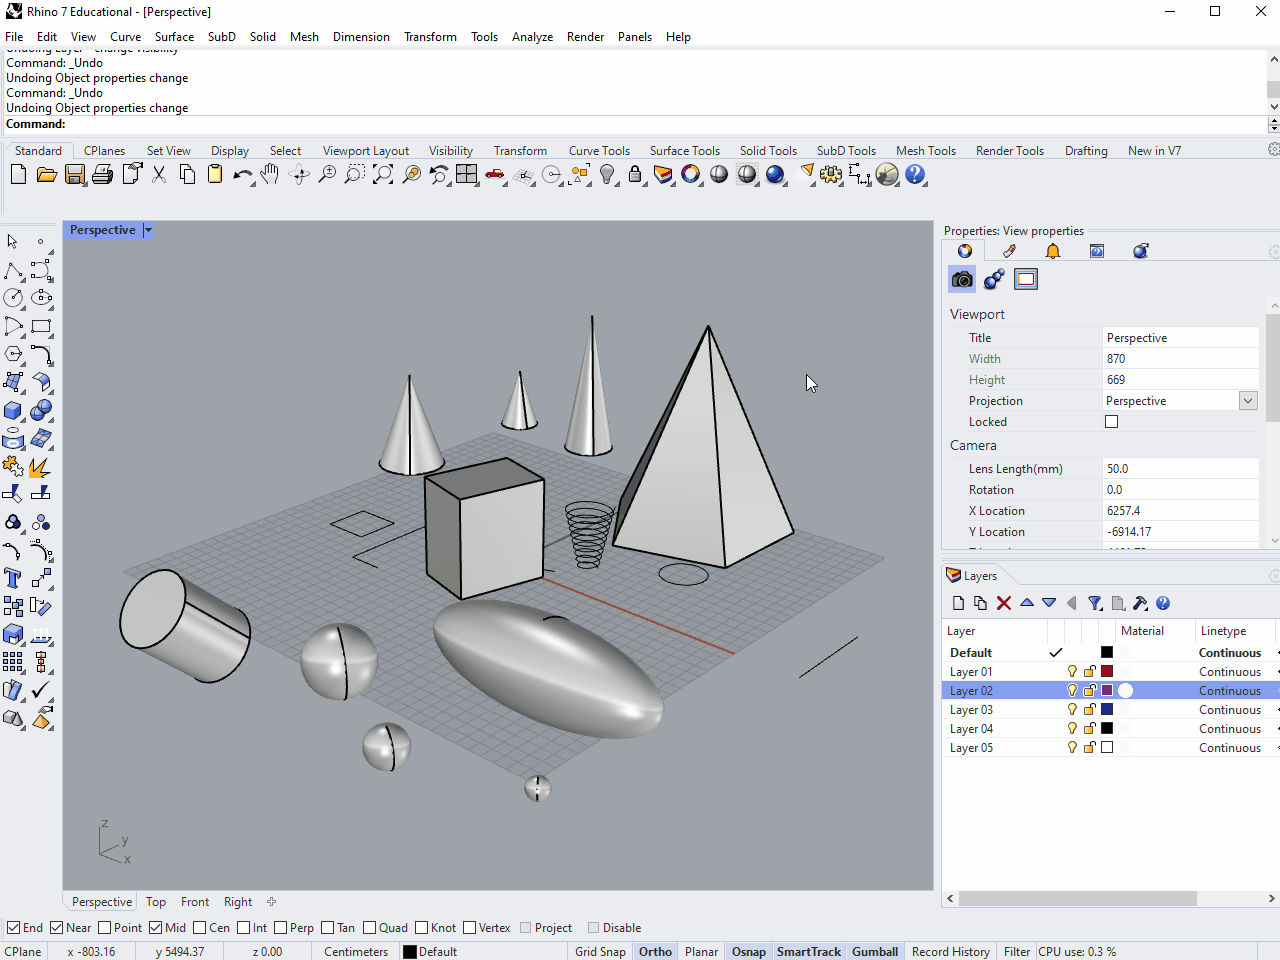Image resolution: width=1280 pixels, height=960 pixels.
Task: Open the Perspective viewport title dropdown arrow
Action: coord(148,230)
